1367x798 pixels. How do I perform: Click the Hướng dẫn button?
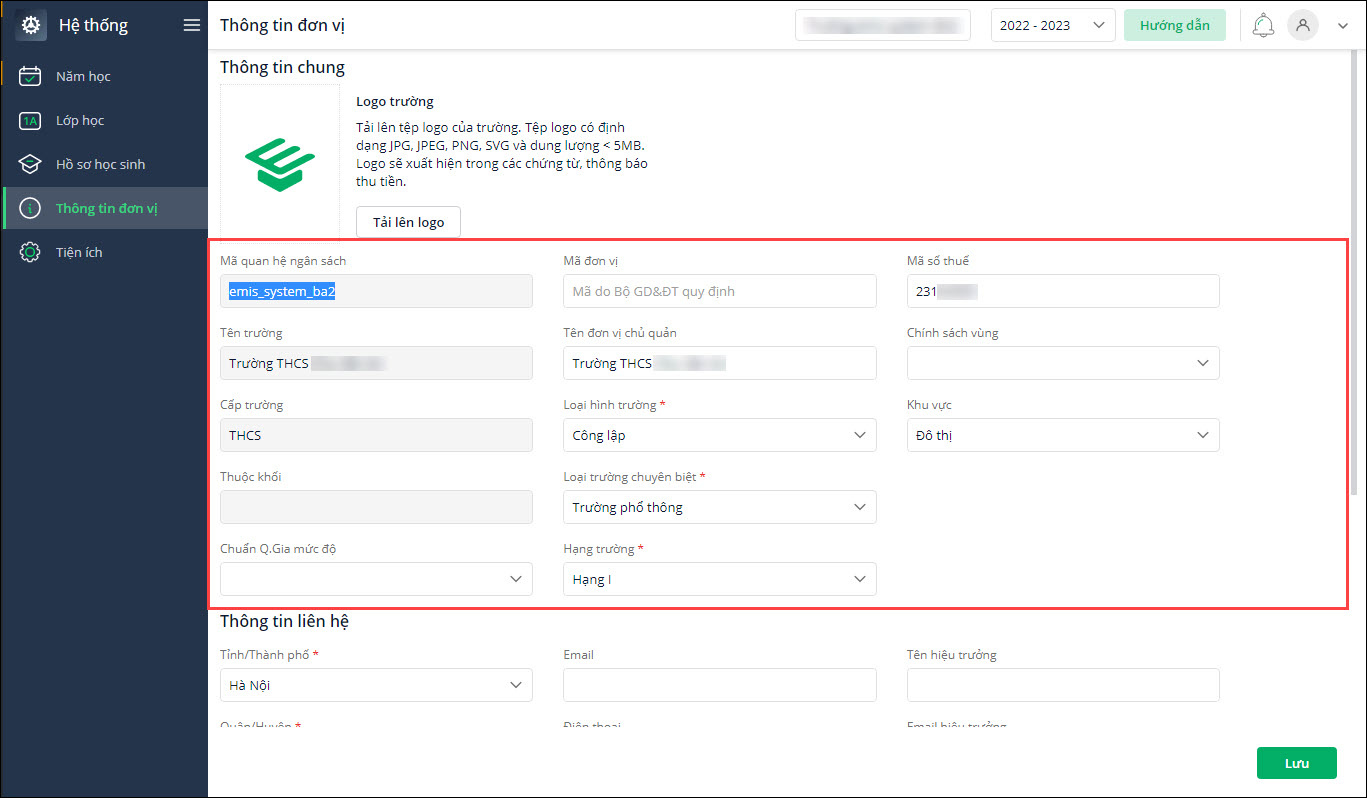(x=1175, y=25)
